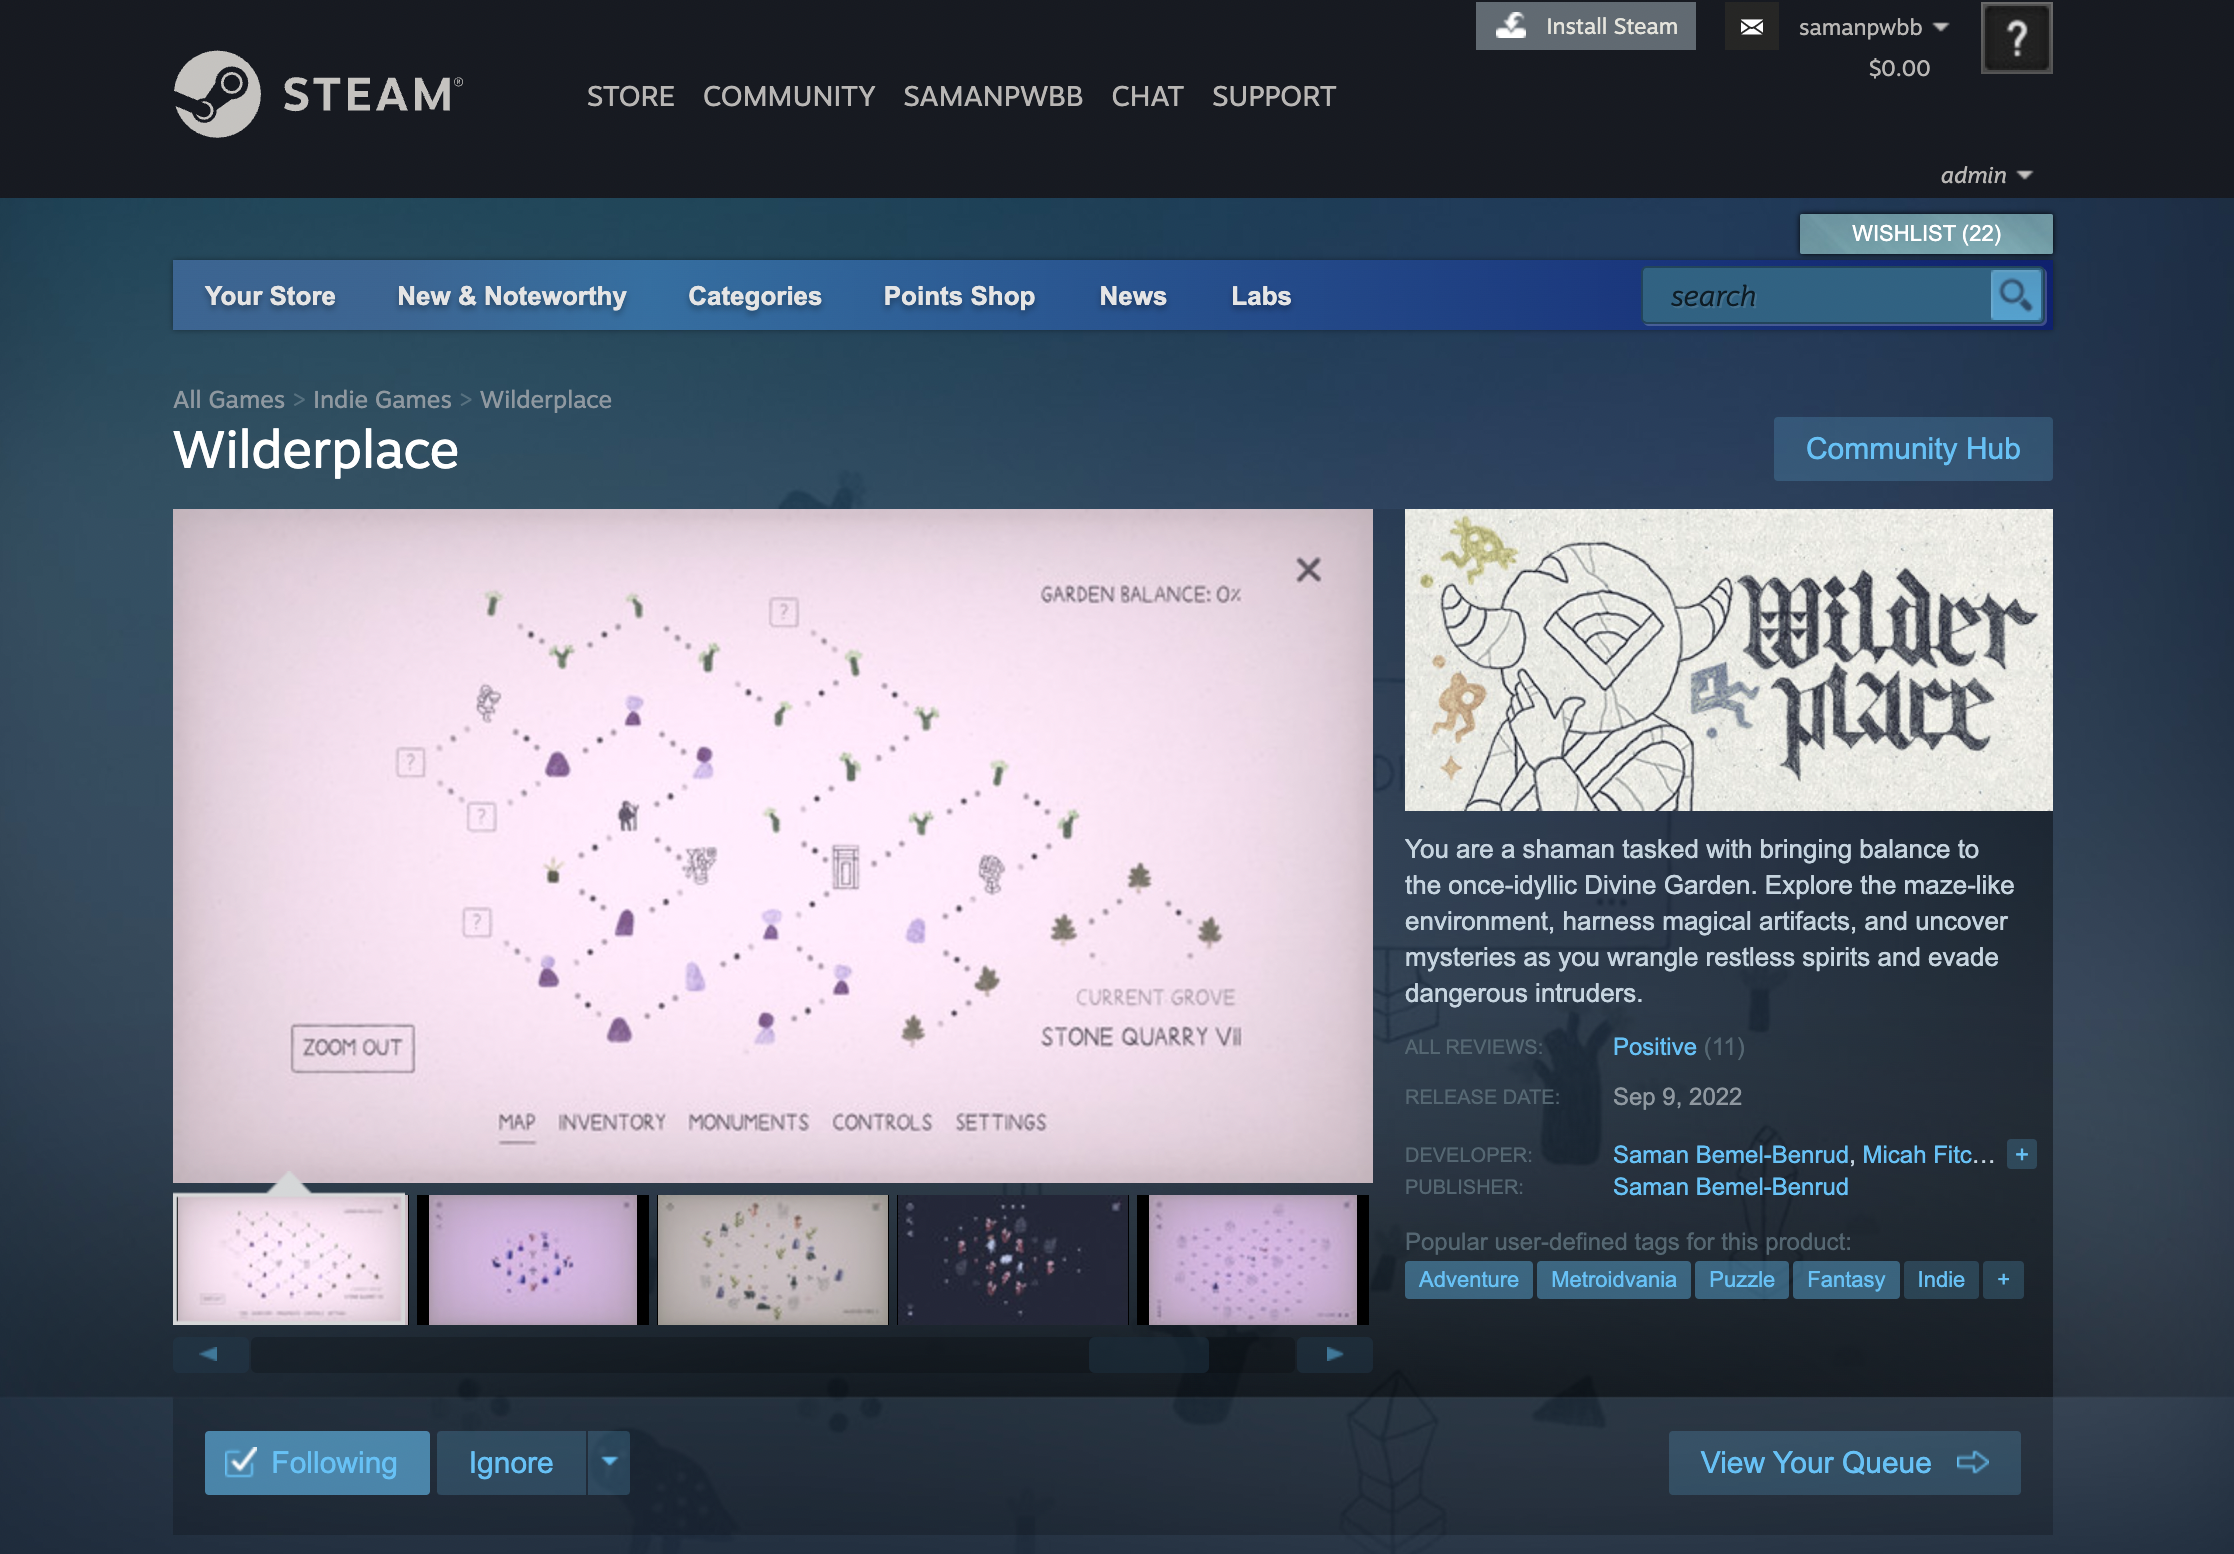Open the Community Hub button
Image resolution: width=2234 pixels, height=1554 pixels.
[x=1912, y=449]
